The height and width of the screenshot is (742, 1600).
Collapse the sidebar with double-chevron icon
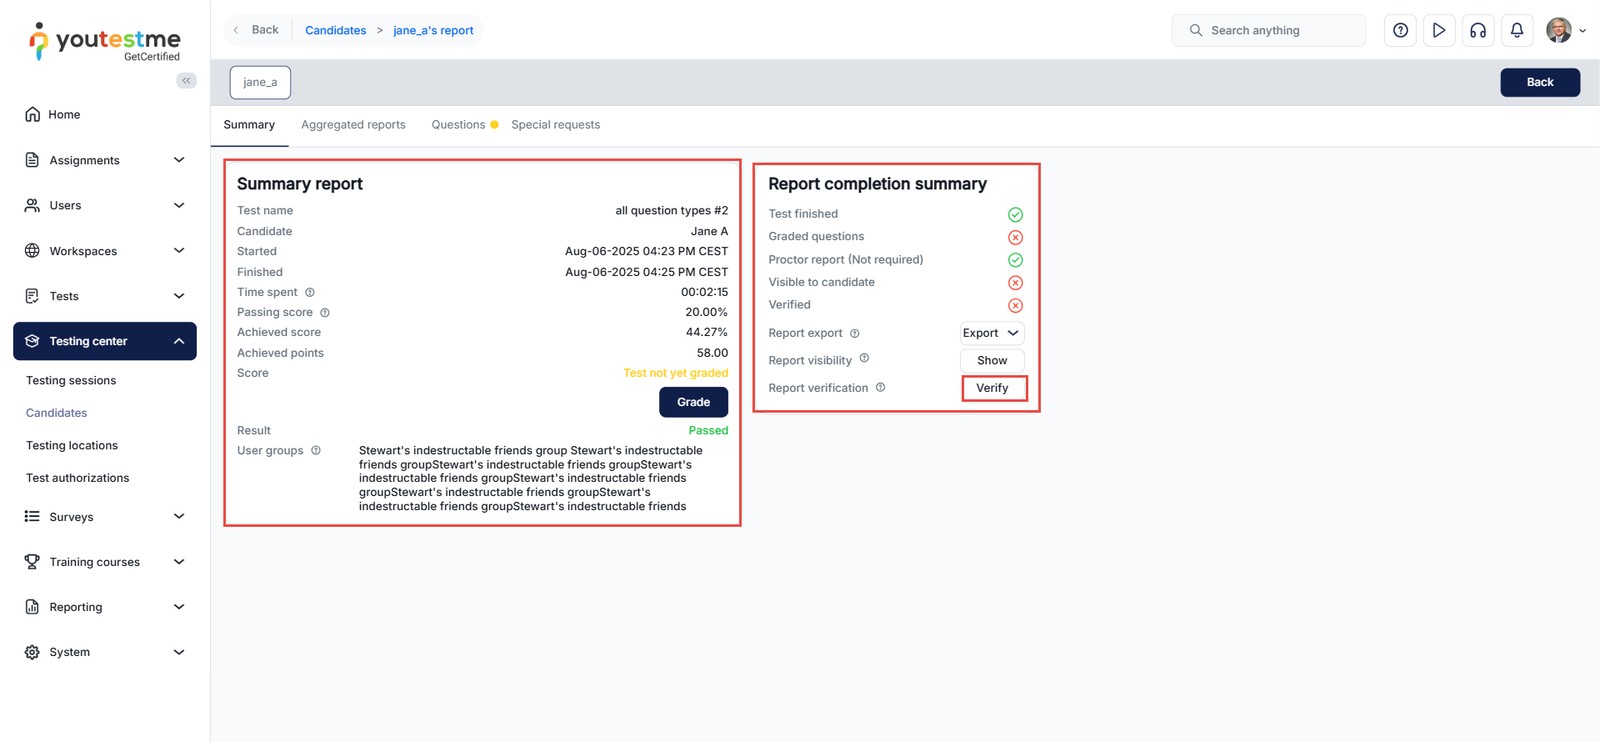(186, 80)
